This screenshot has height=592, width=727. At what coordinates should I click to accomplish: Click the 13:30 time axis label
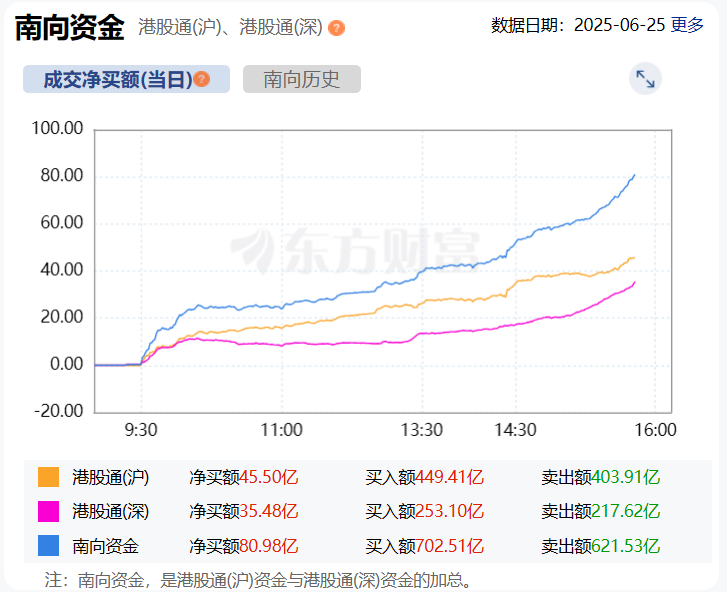422,430
